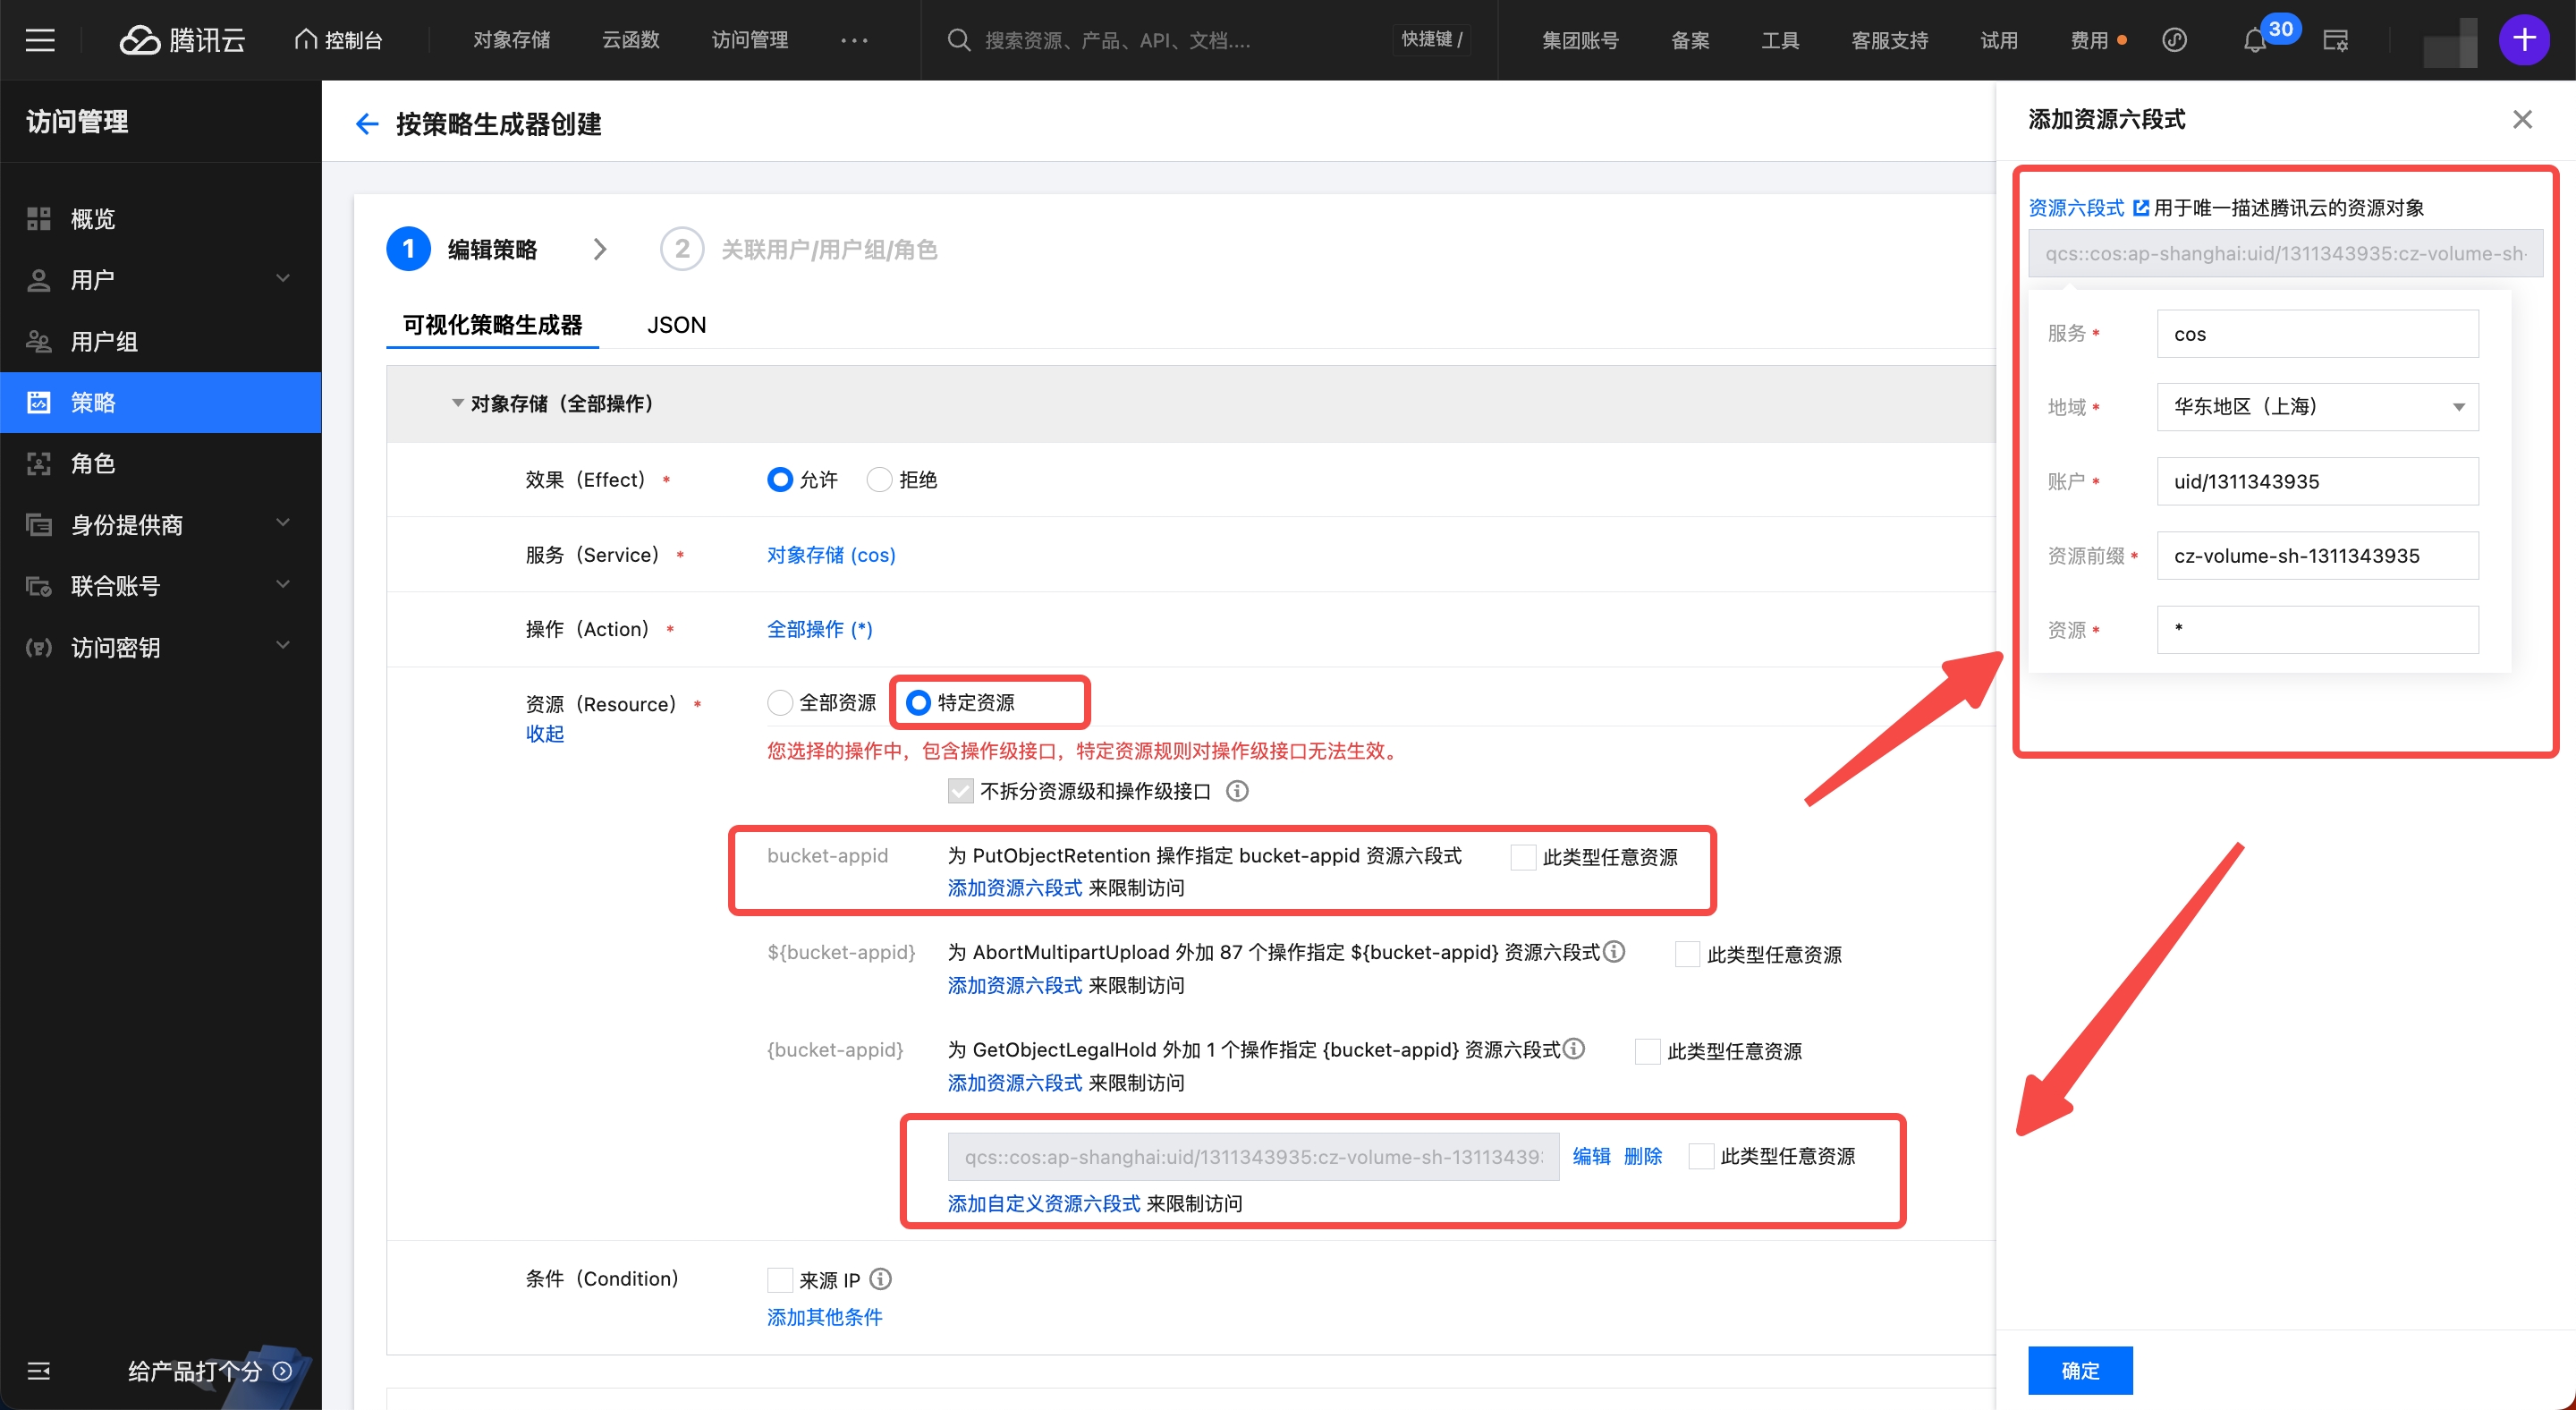Open the hamburger menu icon top-left

40,40
